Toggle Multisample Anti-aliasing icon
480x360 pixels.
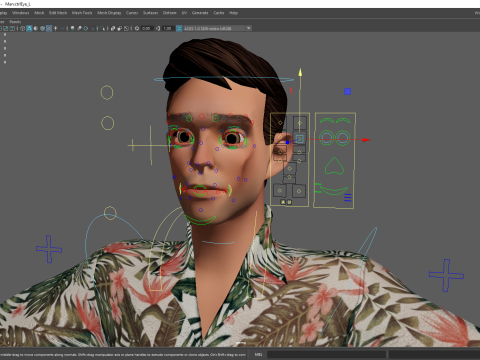click(86, 28)
